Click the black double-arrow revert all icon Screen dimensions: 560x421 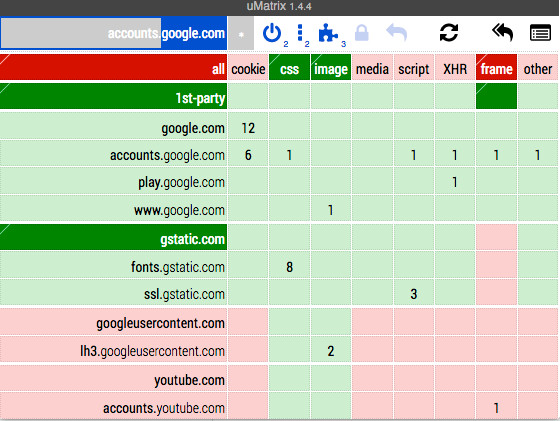click(x=502, y=33)
